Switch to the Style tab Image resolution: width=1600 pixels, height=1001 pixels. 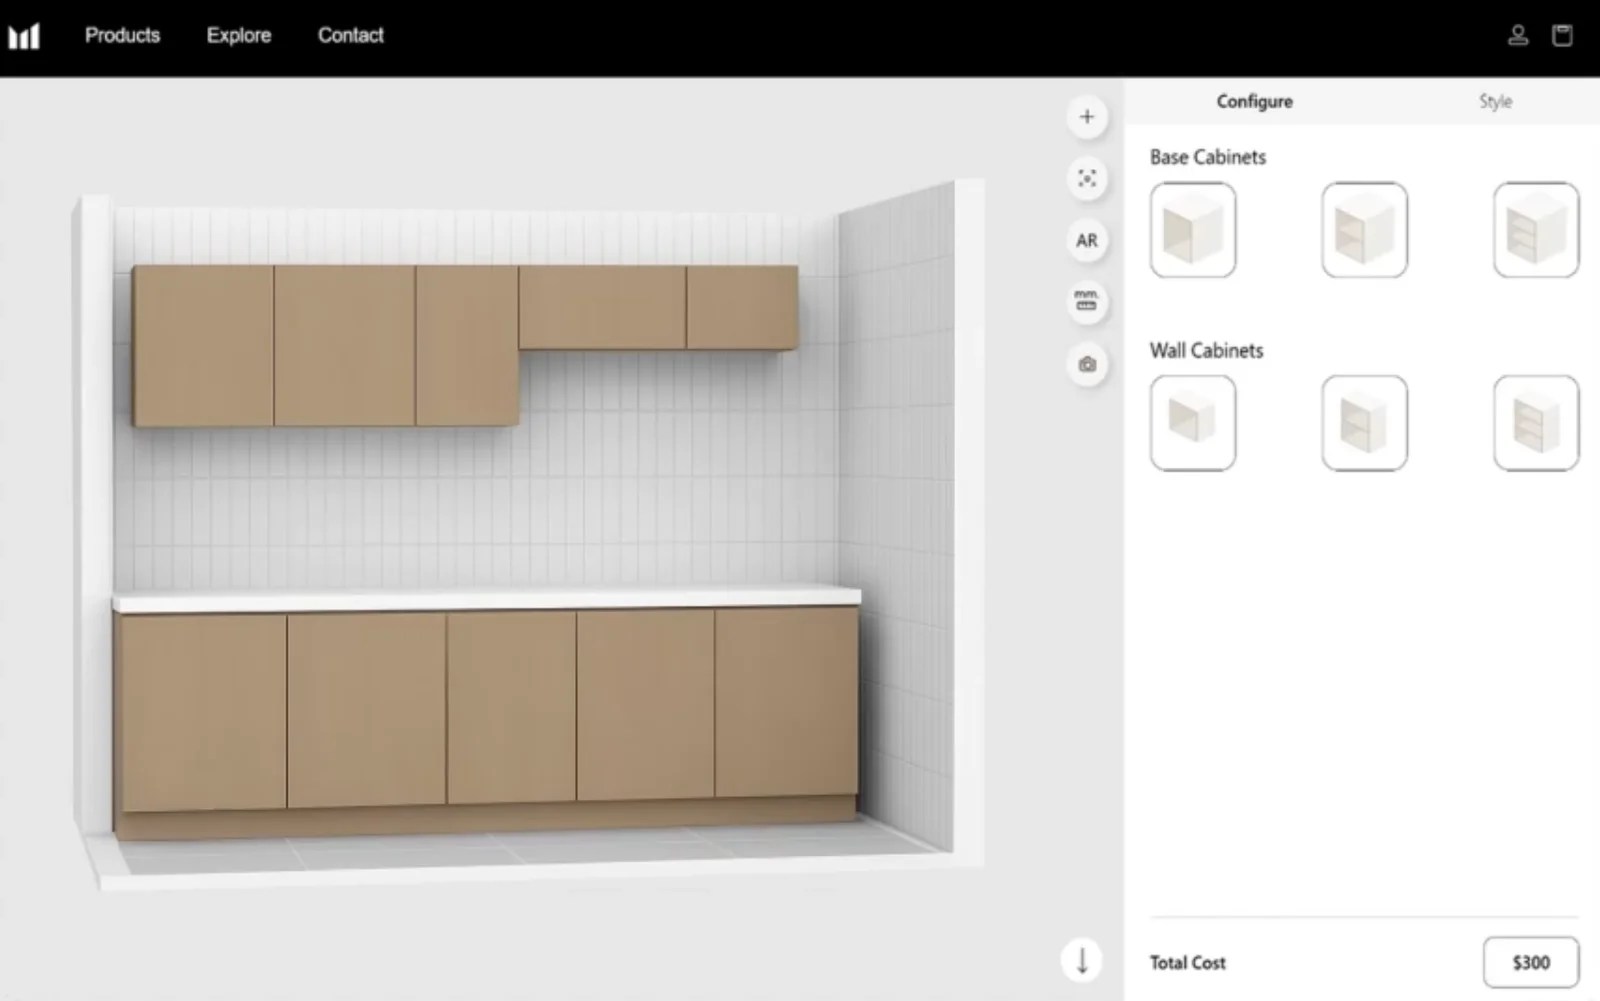click(x=1494, y=101)
